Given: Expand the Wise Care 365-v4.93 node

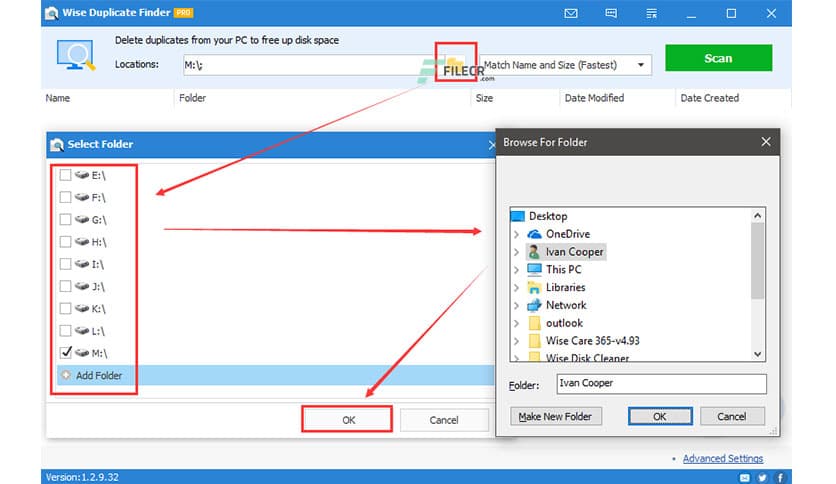Looking at the screenshot, I should tap(516, 341).
